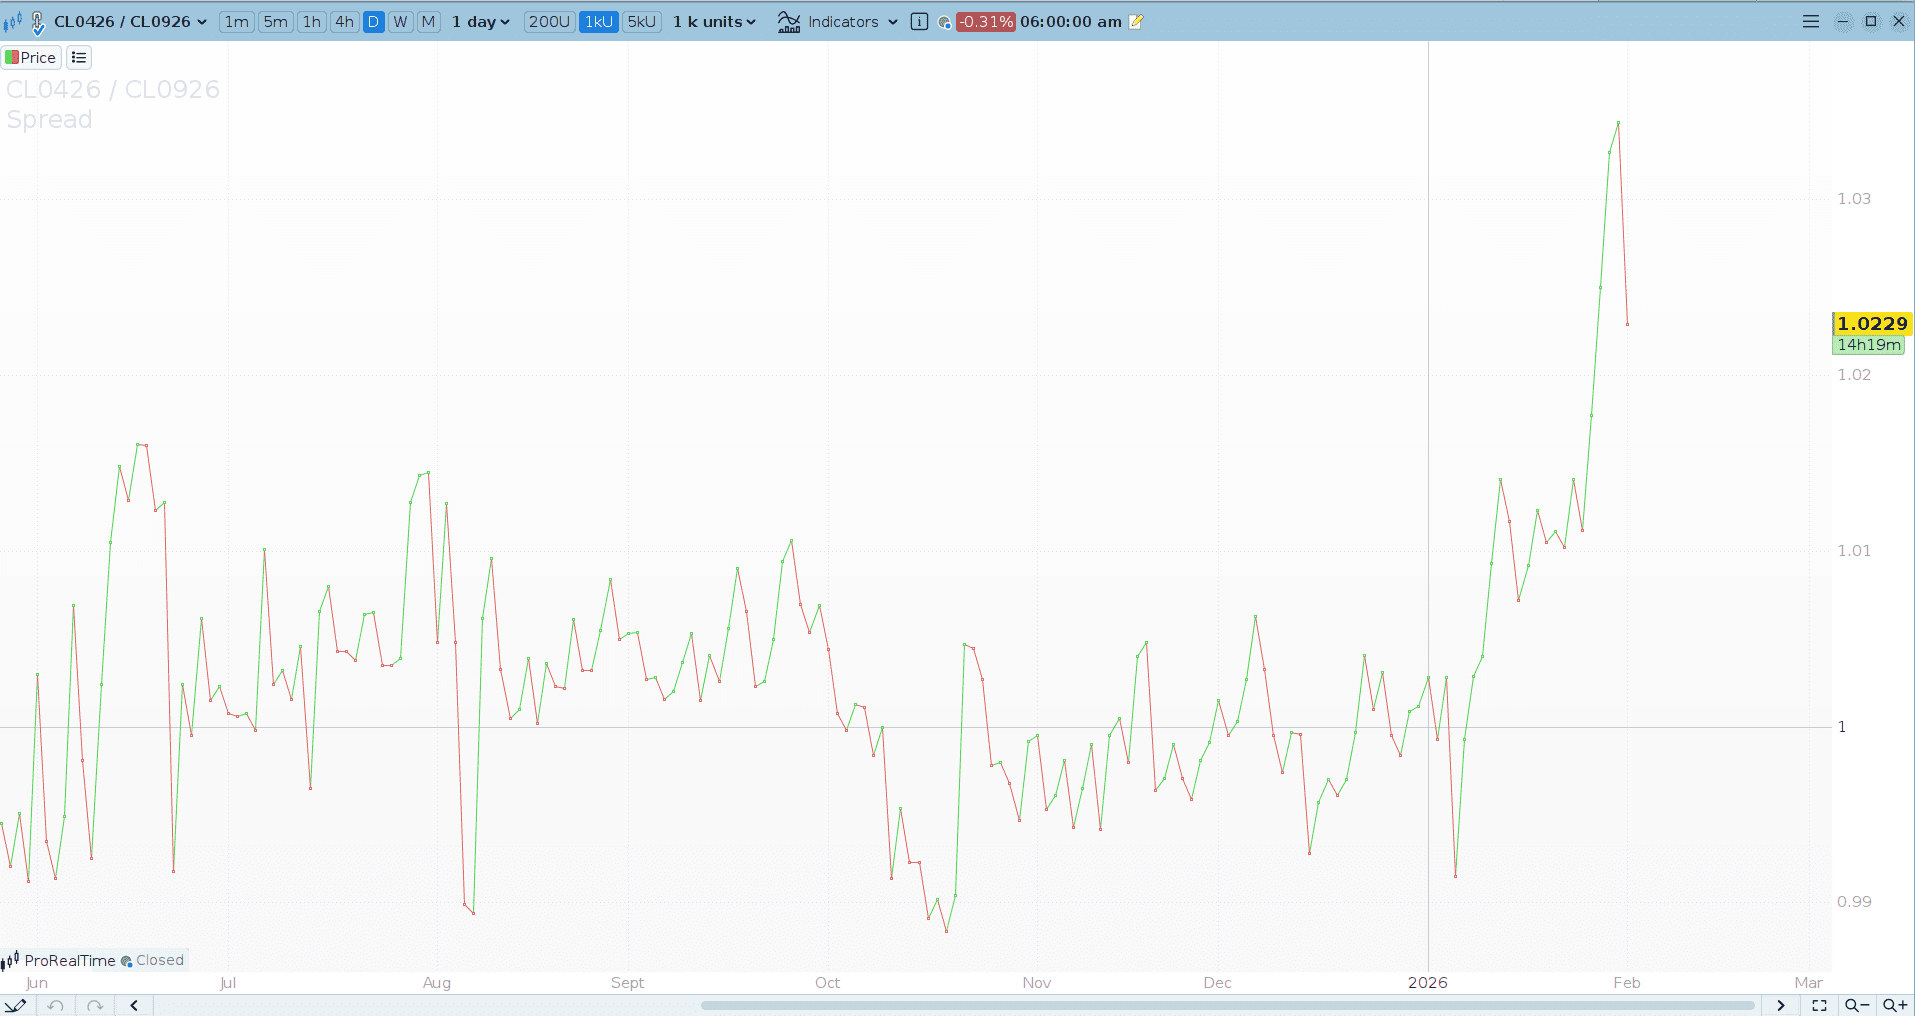Click the zoom in magnifier icon
The image size is (1915, 1016).
point(1895,1005)
